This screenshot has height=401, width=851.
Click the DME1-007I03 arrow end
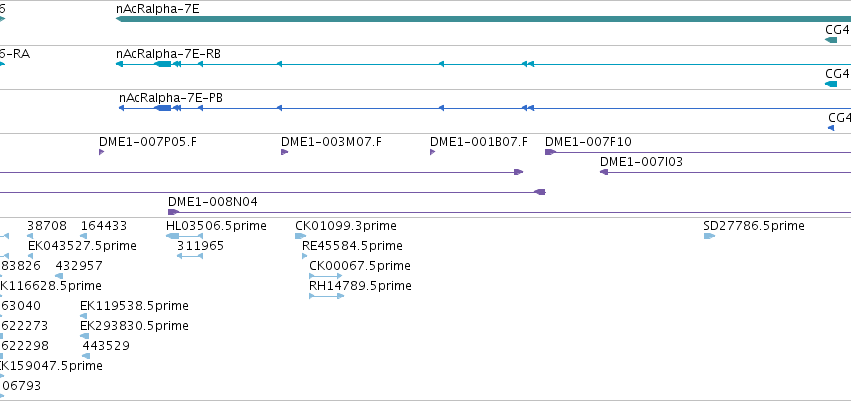pos(604,172)
